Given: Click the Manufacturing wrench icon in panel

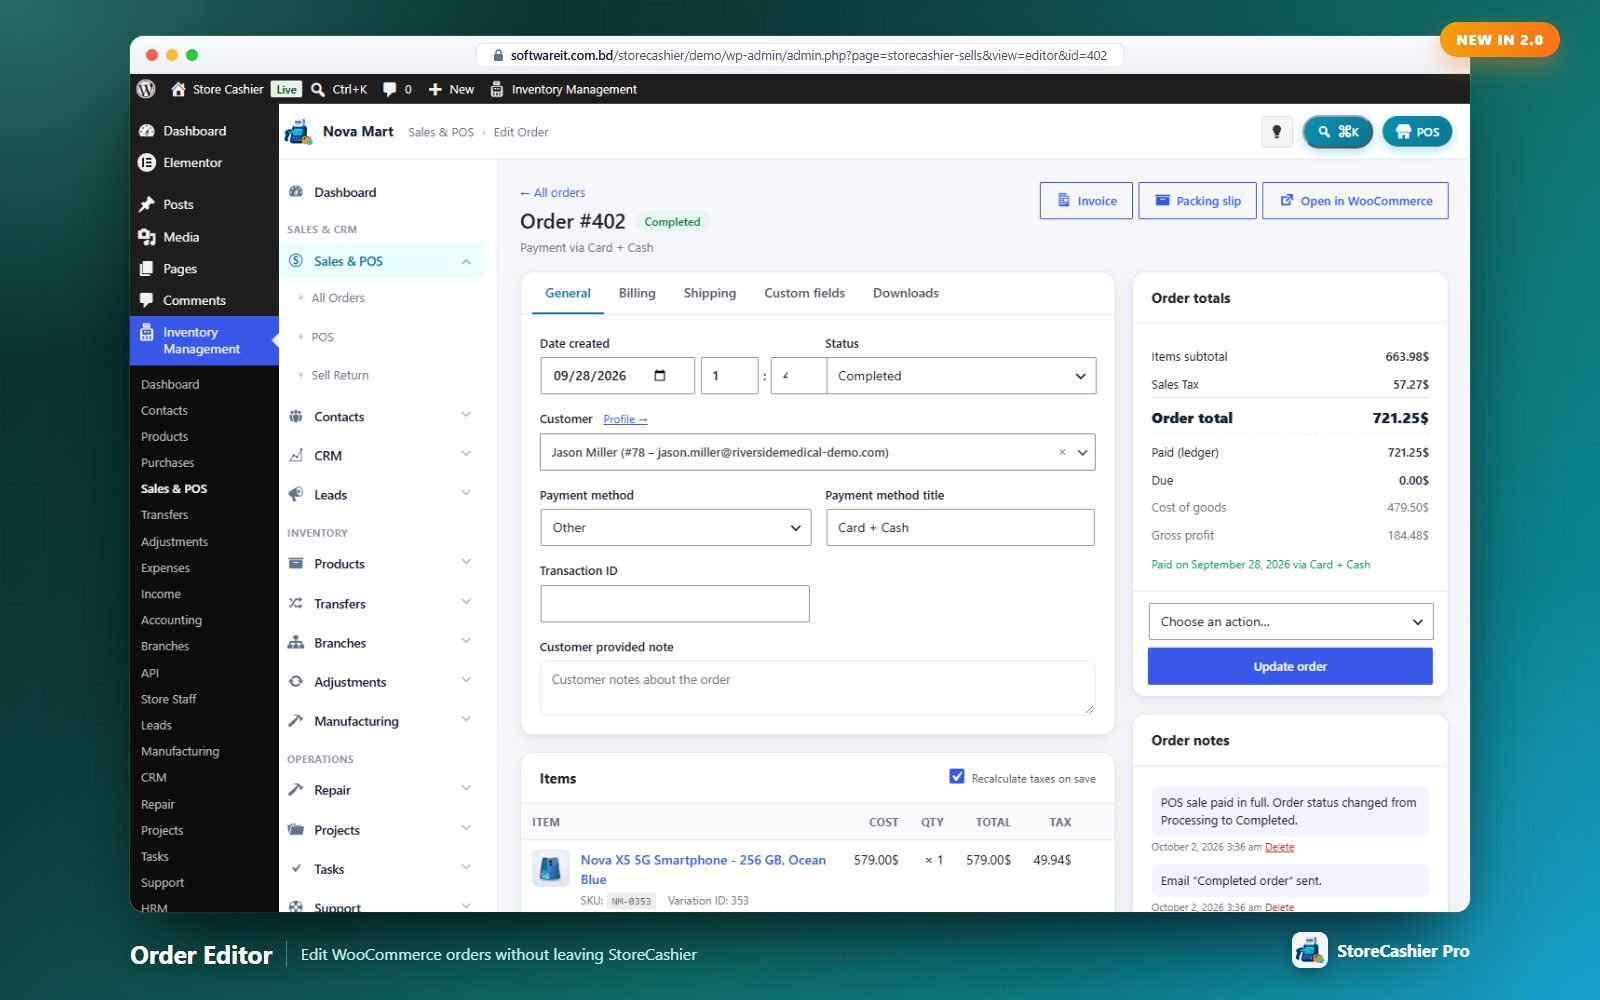Looking at the screenshot, I should click(x=296, y=721).
